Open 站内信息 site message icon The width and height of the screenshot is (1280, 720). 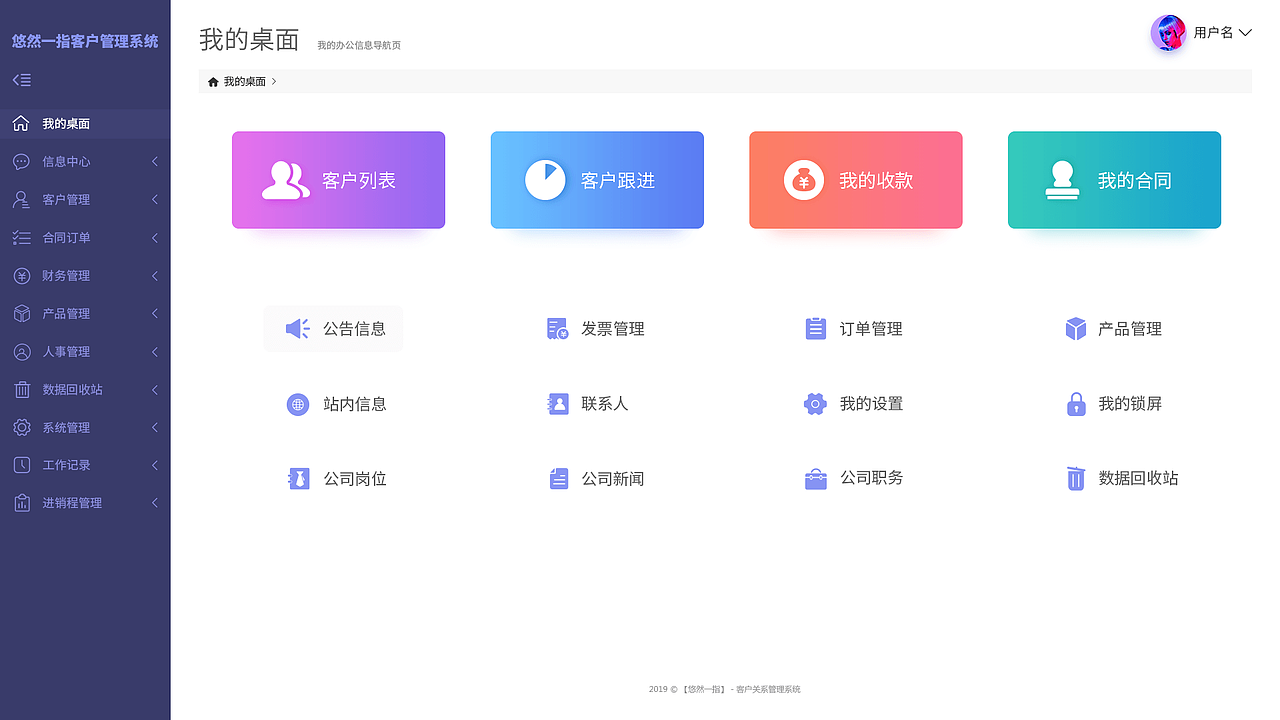pyautogui.click(x=297, y=404)
